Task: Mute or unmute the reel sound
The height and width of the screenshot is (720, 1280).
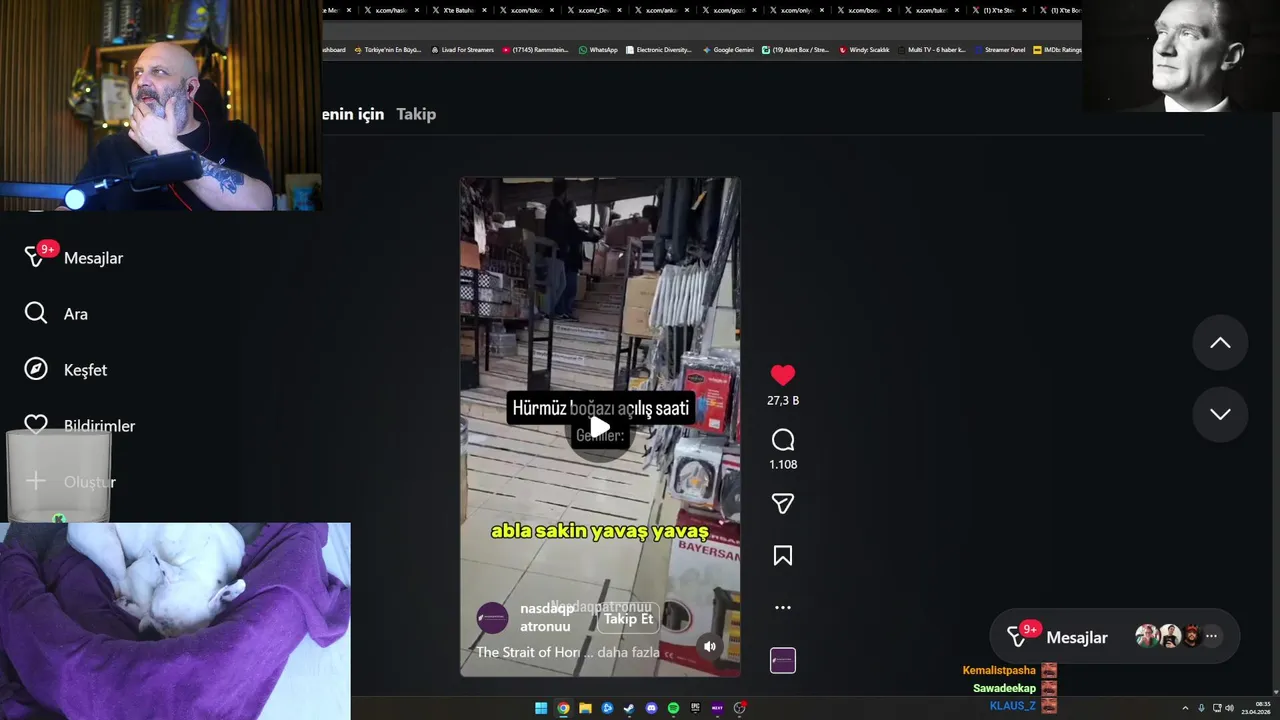Action: pyautogui.click(x=710, y=646)
